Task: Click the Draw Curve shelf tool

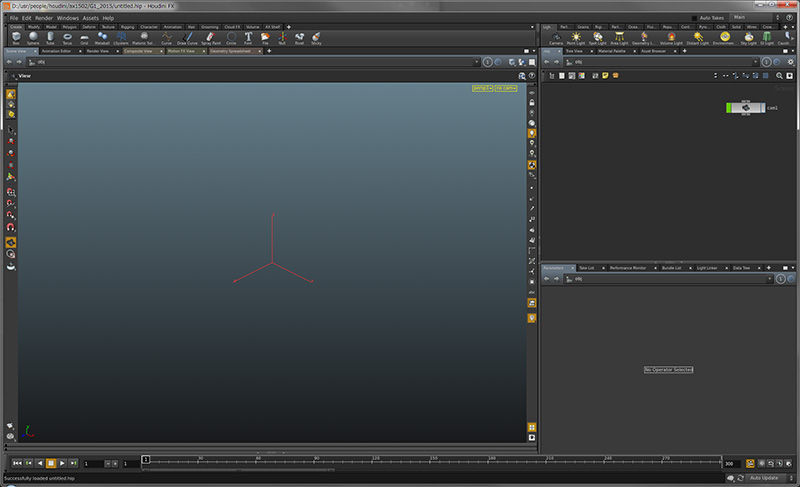Action: [x=189, y=38]
